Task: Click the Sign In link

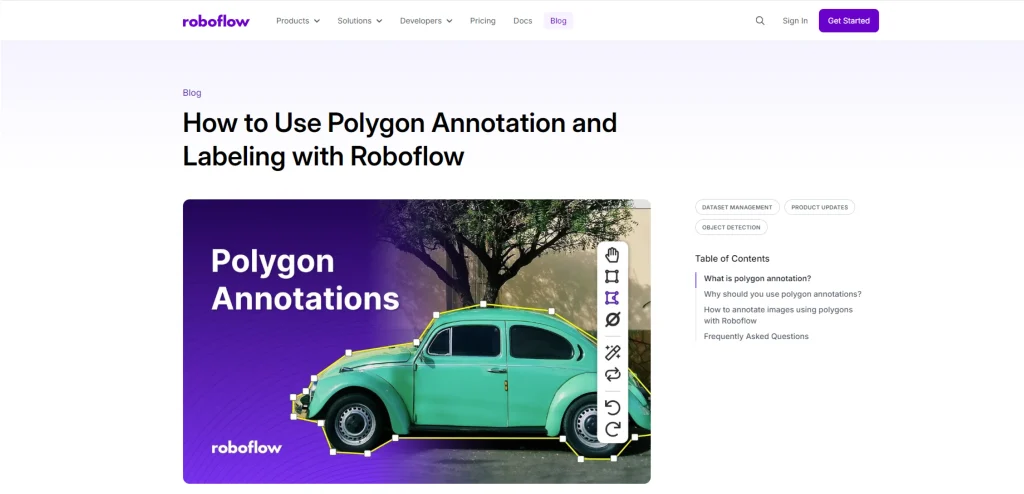Action: click(795, 21)
